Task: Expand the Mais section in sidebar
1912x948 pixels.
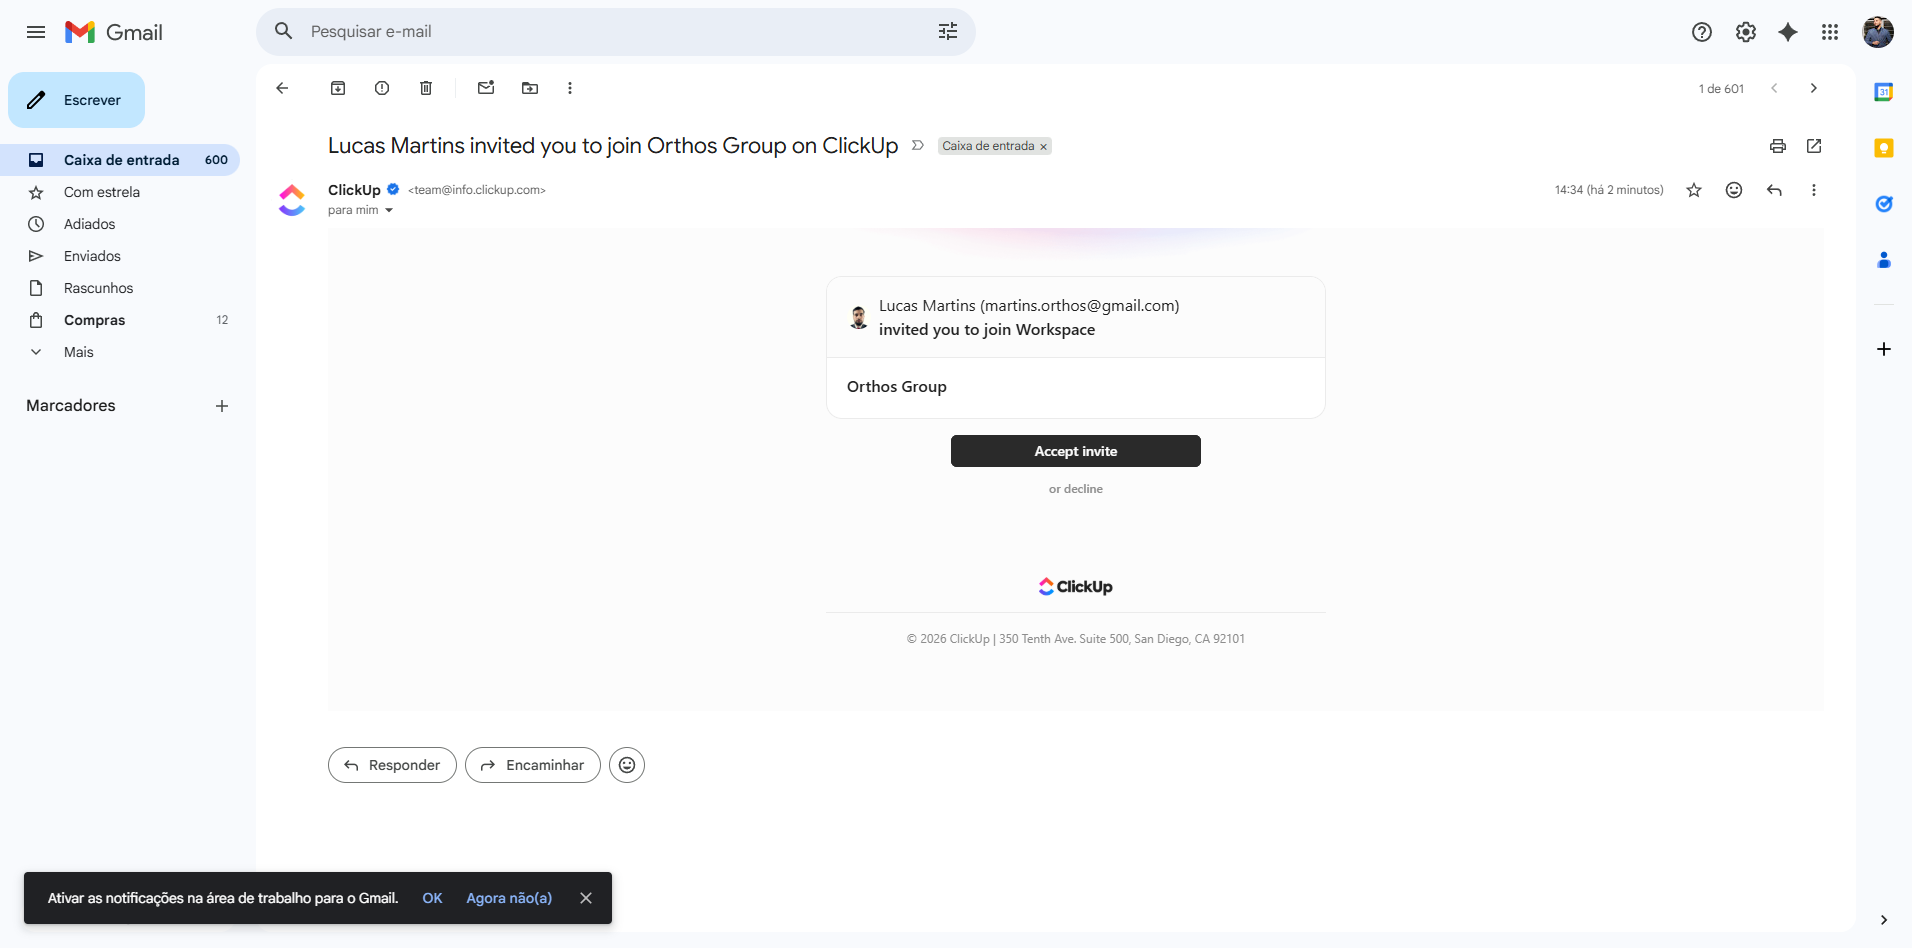Action: [78, 352]
